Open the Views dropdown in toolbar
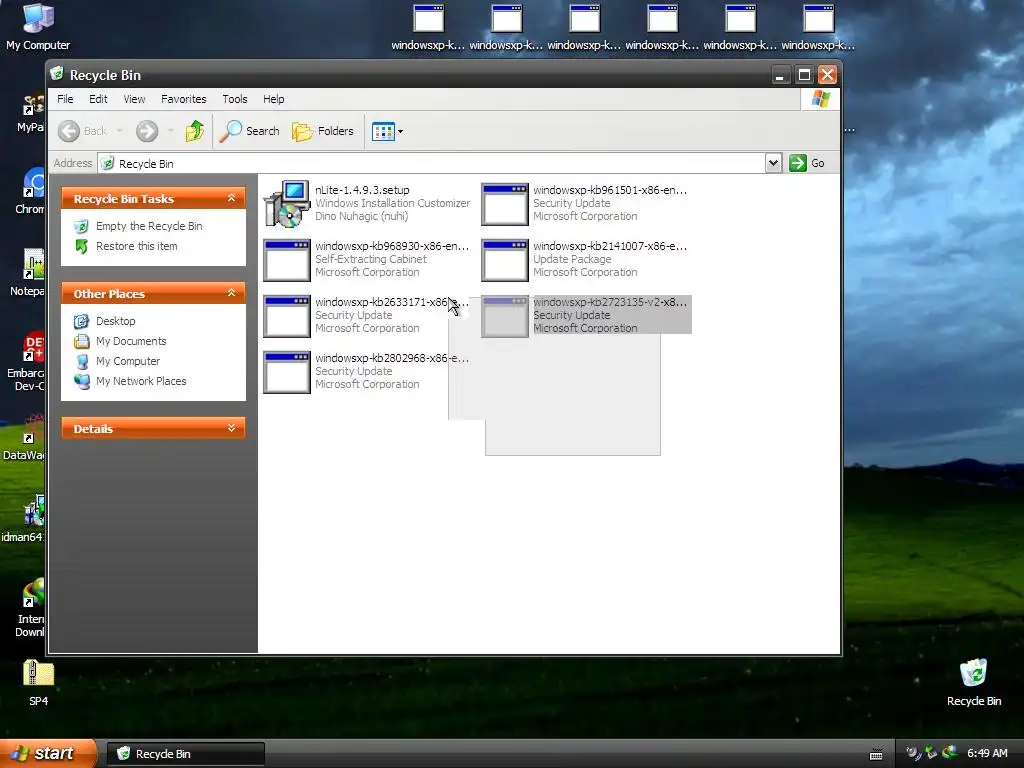 [387, 131]
